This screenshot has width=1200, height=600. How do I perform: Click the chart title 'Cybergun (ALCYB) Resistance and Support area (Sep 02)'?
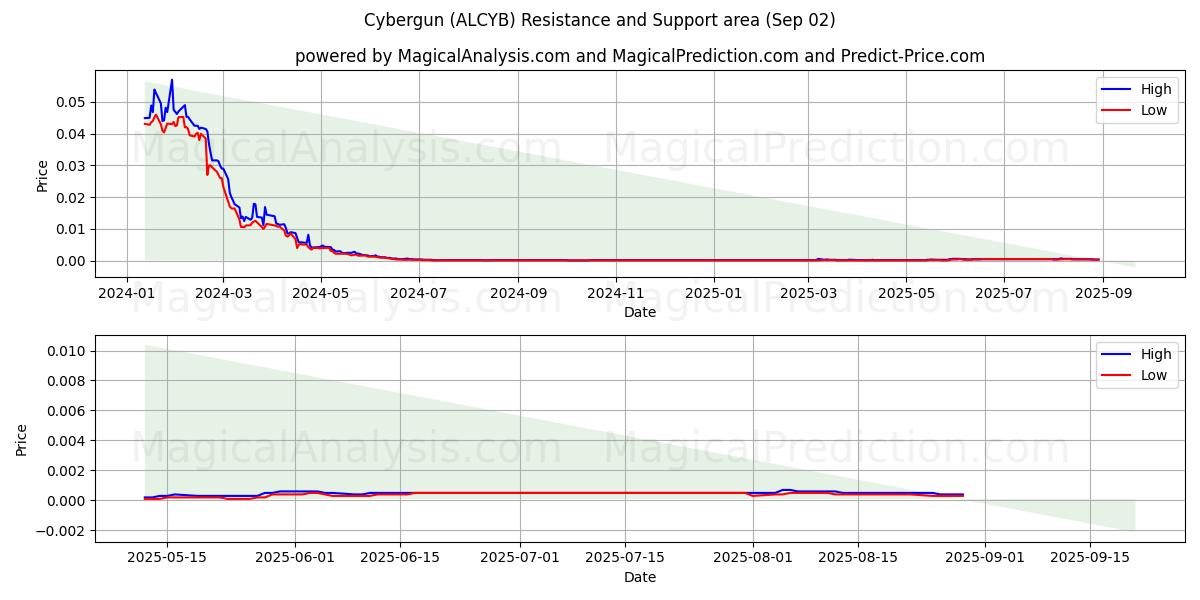pos(600,20)
